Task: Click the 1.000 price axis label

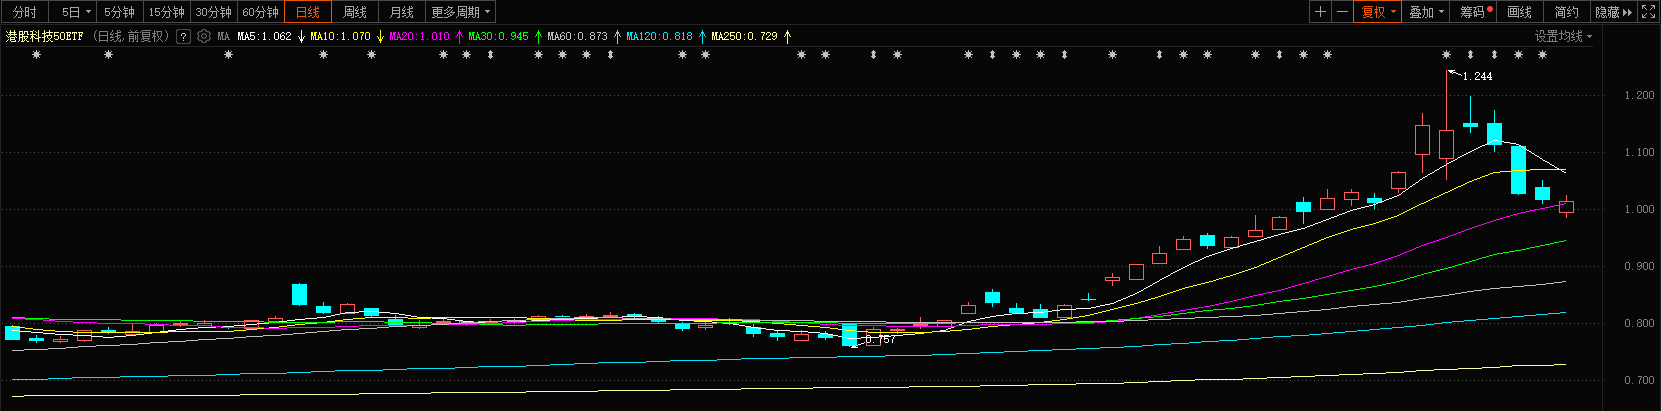Action: pos(1639,210)
